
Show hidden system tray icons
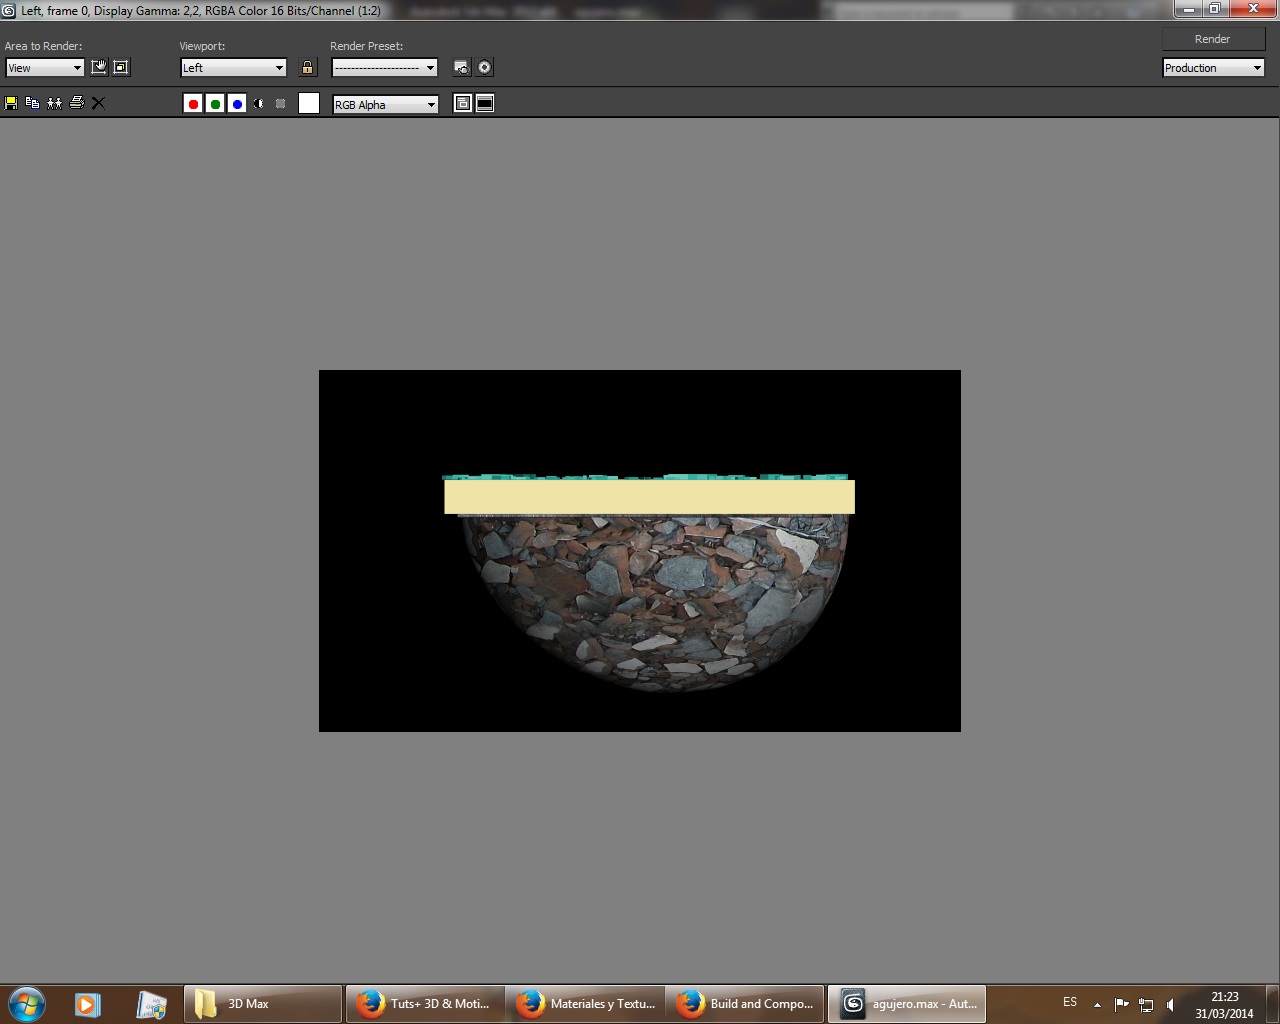pos(1097,1004)
